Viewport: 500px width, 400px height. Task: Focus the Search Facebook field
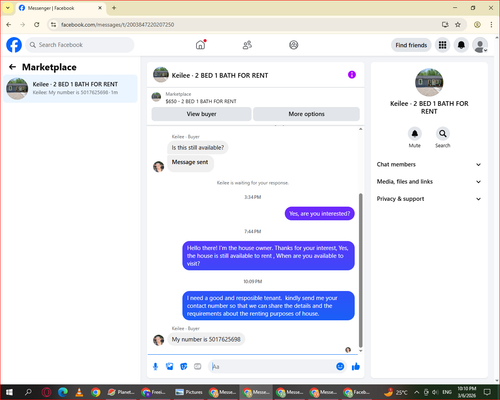point(80,45)
